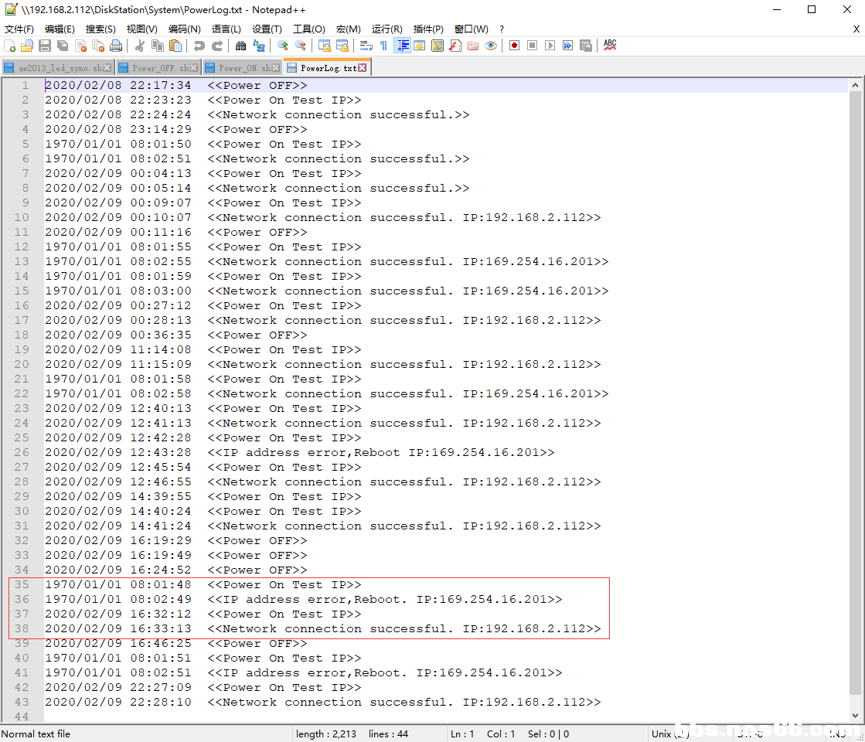Viewport: 865px width, 742px height.
Task: Open the 工具(O) menu
Action: pyautogui.click(x=309, y=29)
